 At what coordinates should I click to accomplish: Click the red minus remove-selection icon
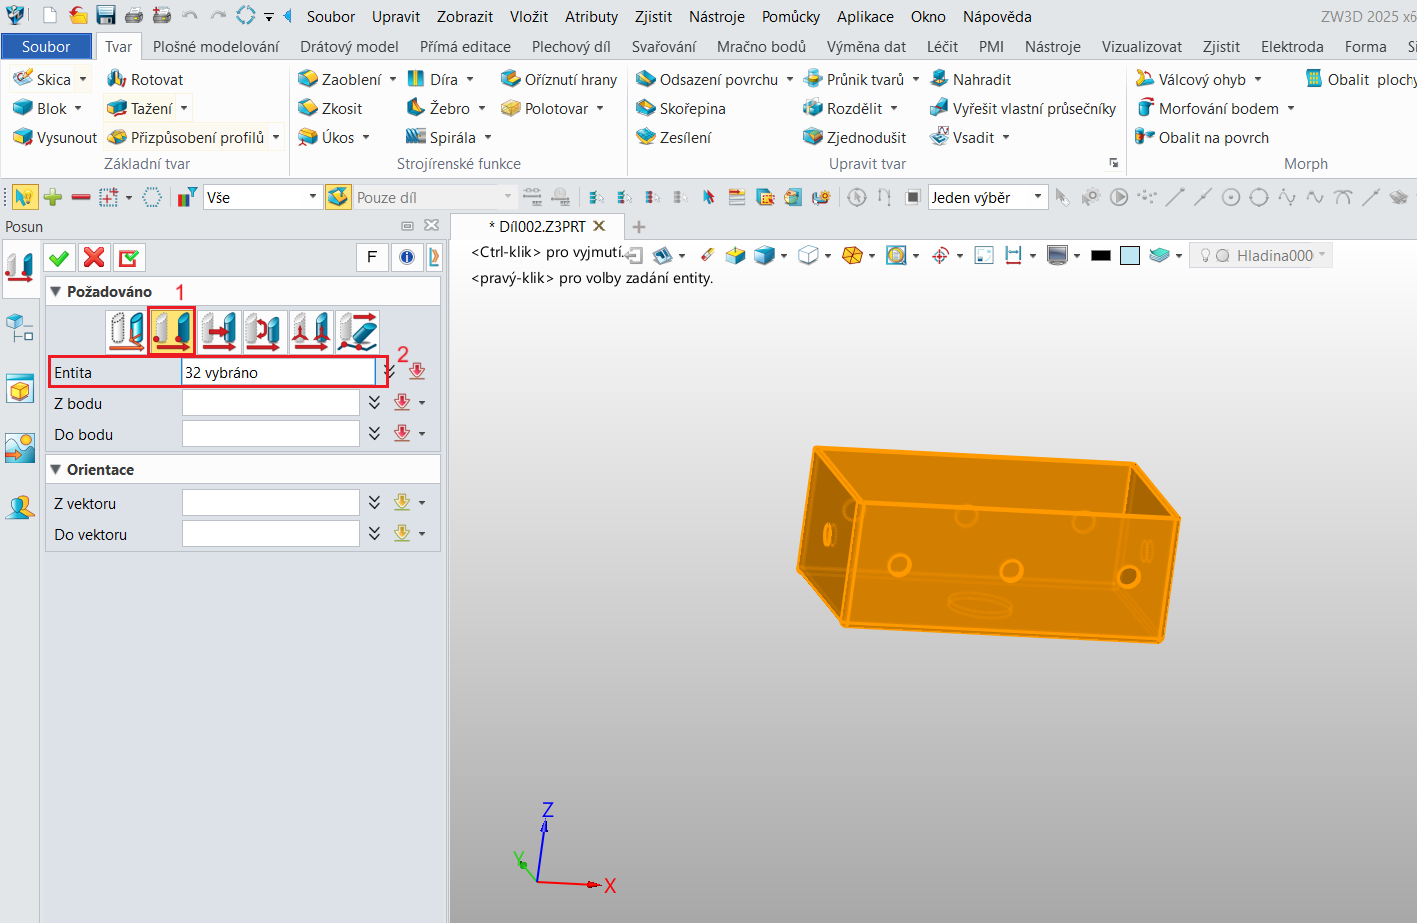pos(81,197)
